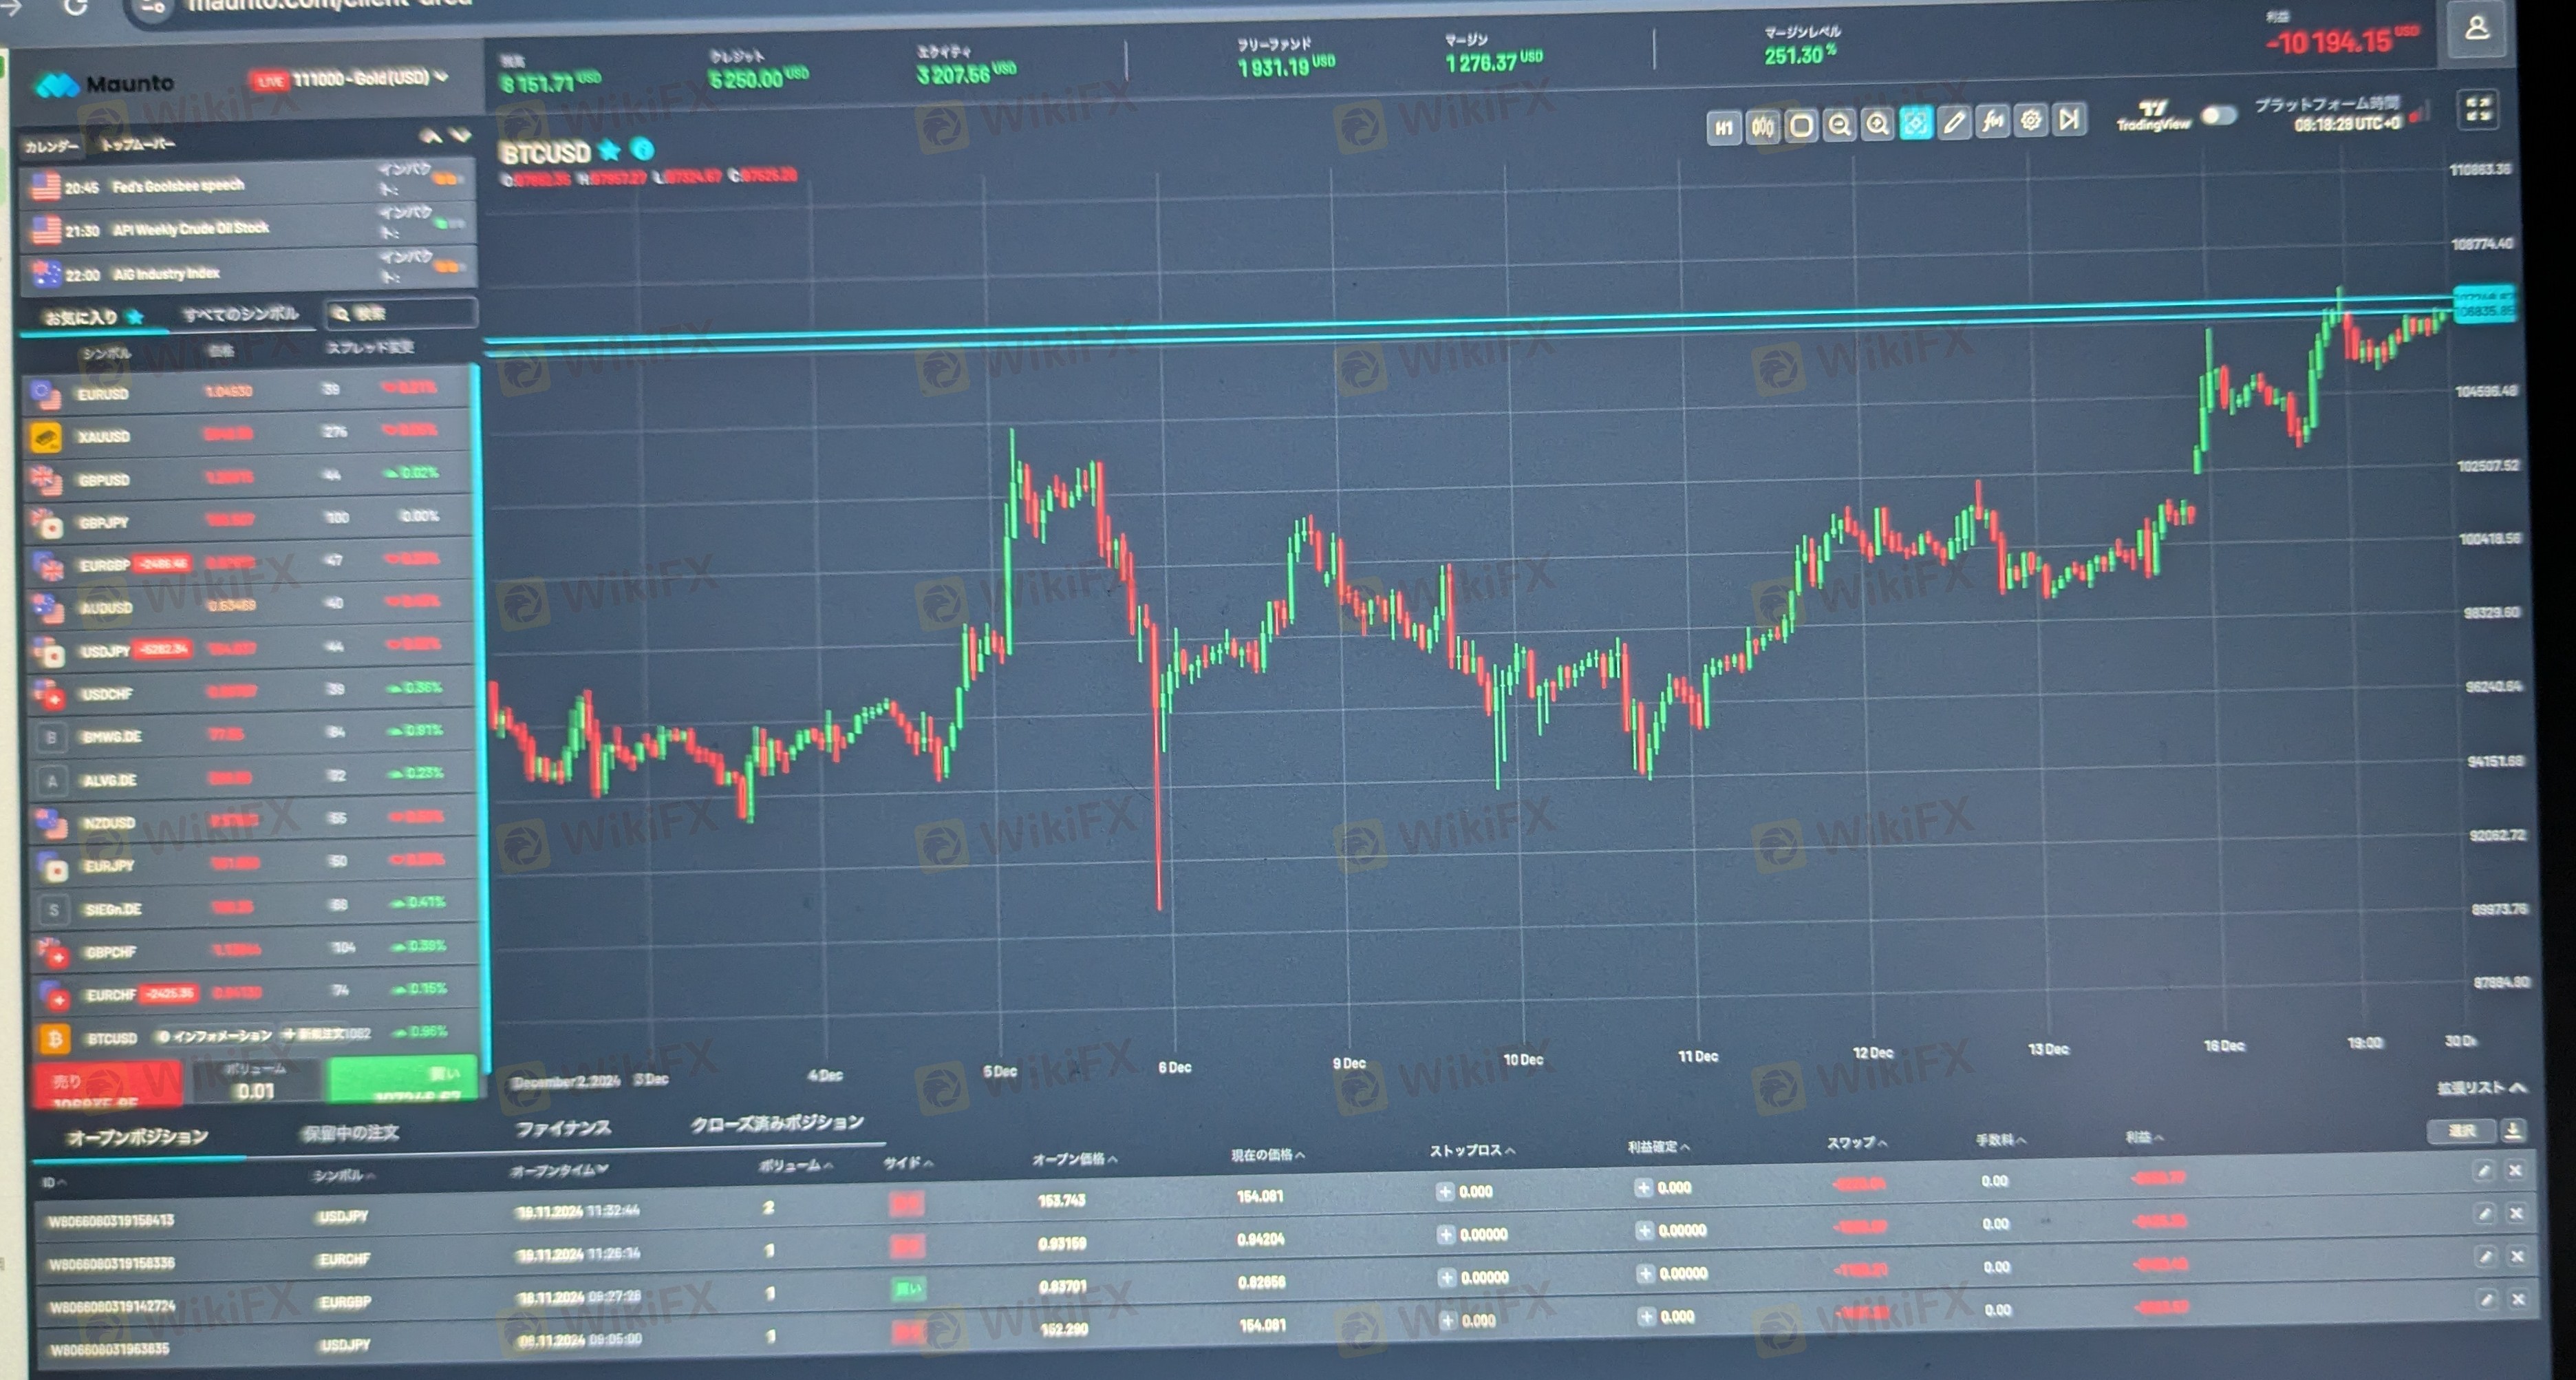Image resolution: width=2576 pixels, height=1380 pixels.
Task: Zoom in the BTCUSD chart
Action: (x=1878, y=125)
